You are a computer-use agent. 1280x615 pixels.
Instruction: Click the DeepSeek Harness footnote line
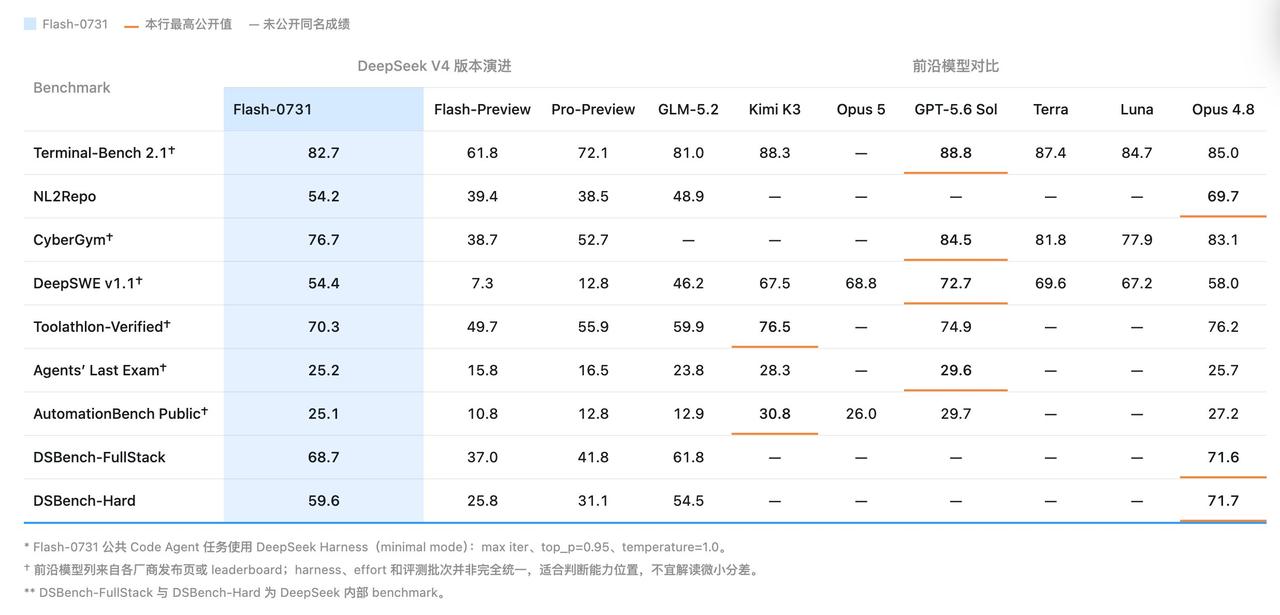(x=377, y=547)
